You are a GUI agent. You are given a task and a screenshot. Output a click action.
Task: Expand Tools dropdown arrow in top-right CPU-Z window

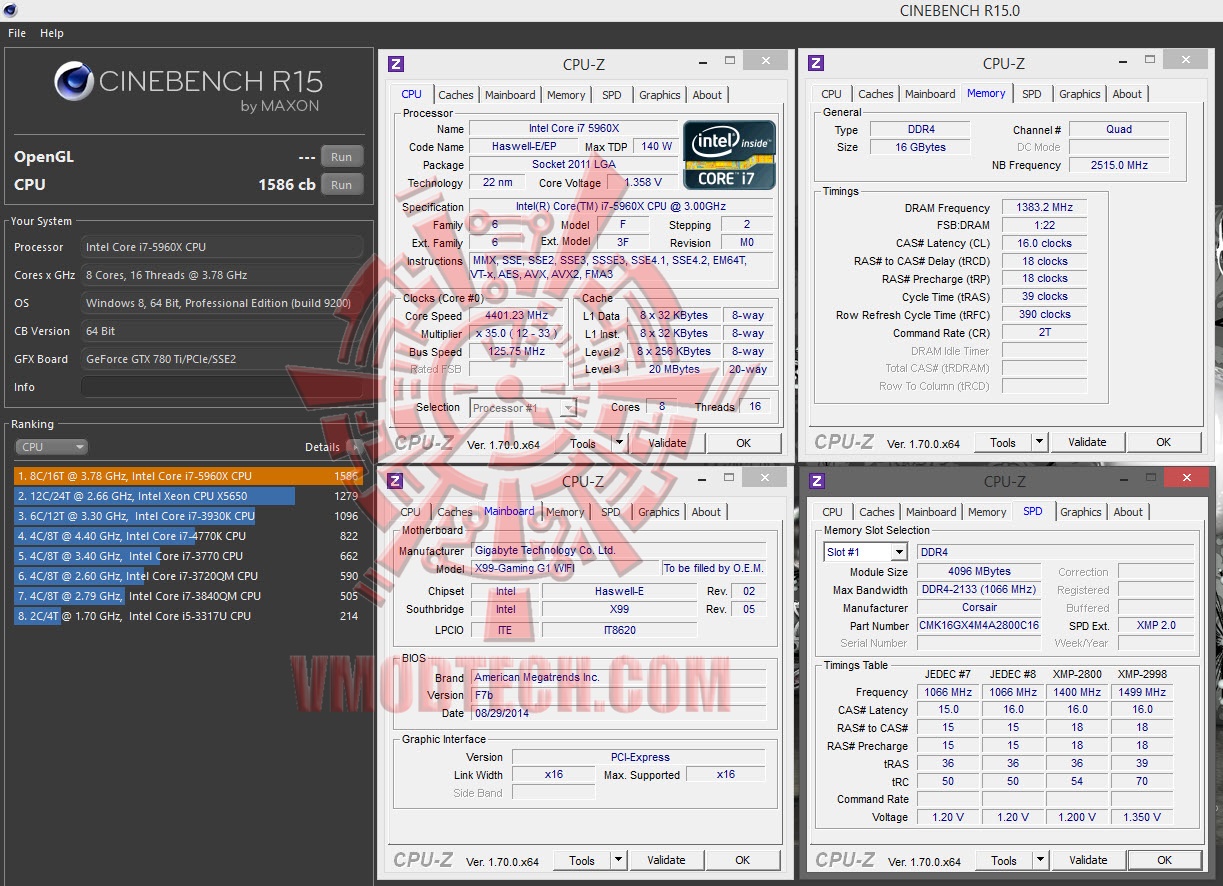click(1039, 442)
